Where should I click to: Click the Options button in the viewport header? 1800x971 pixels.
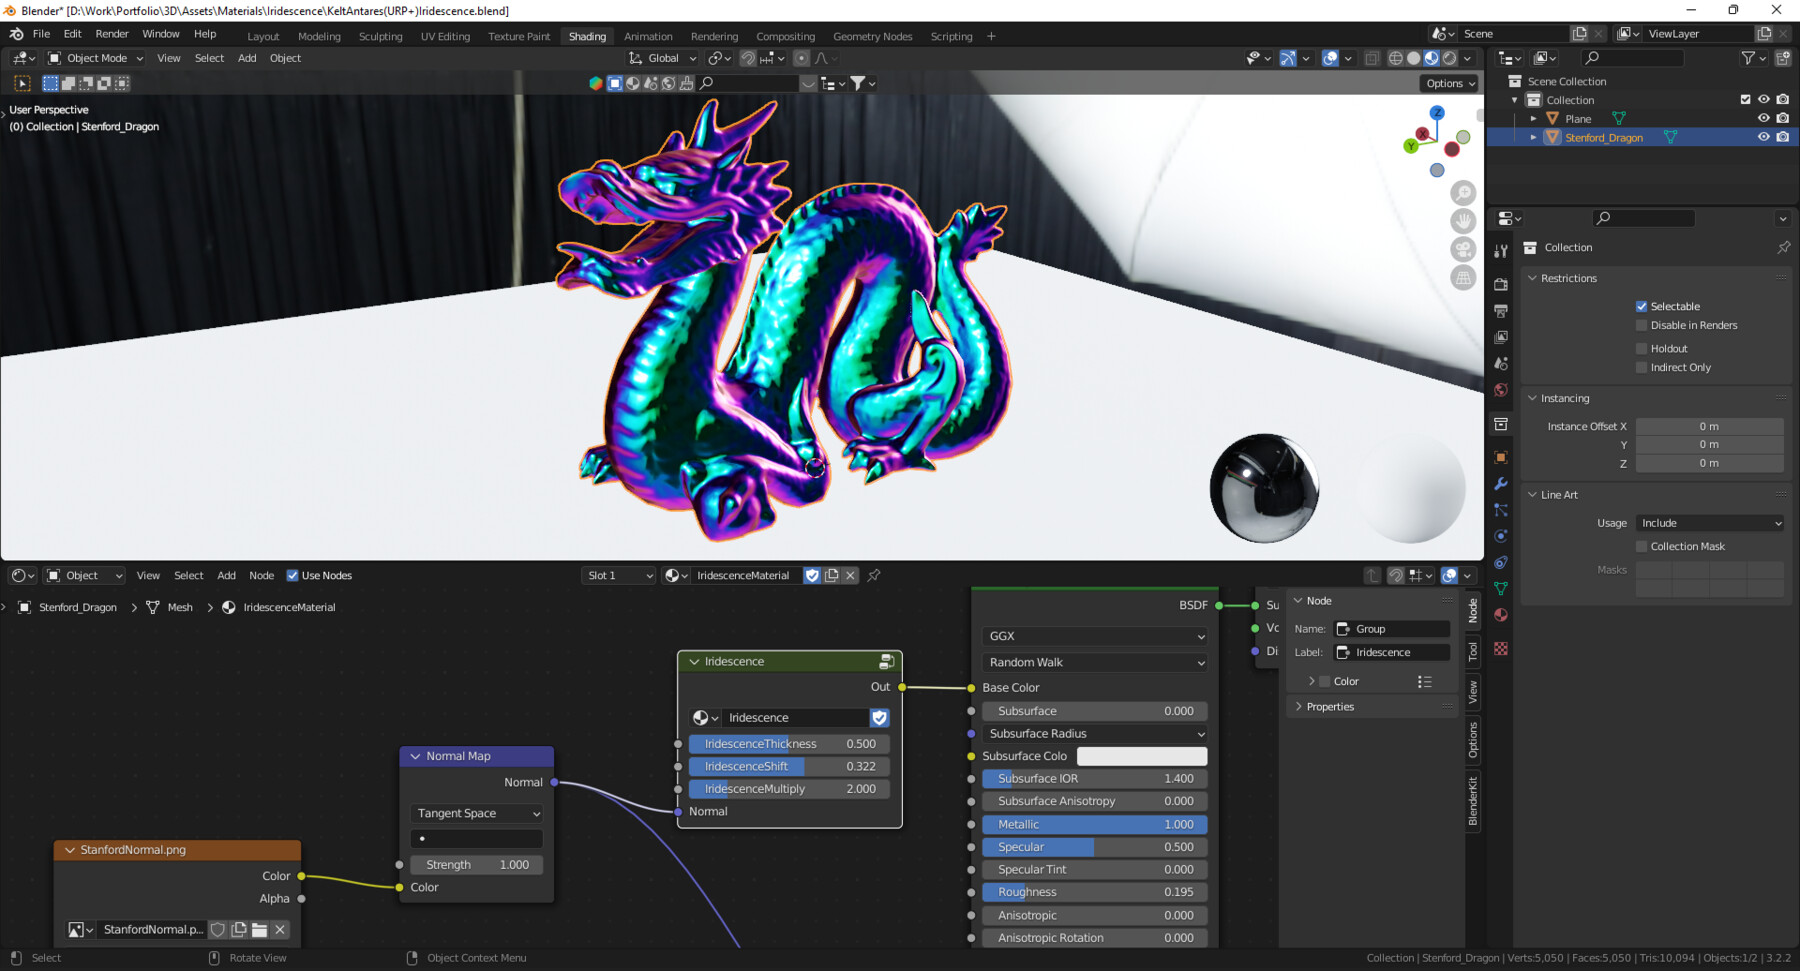pyautogui.click(x=1447, y=83)
